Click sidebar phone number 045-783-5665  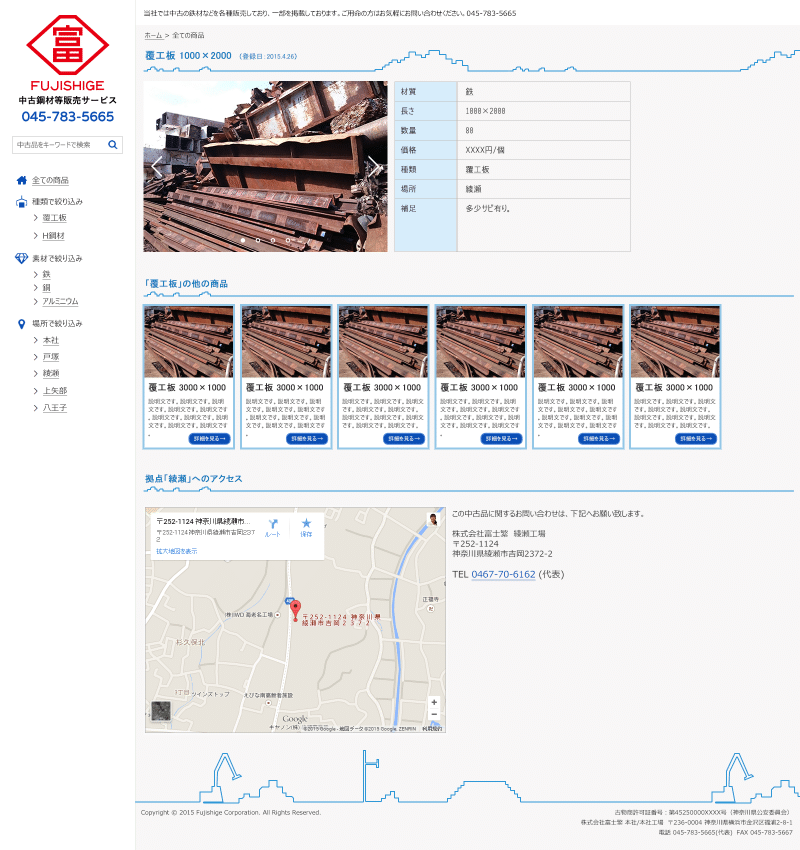pyautogui.click(x=68, y=117)
